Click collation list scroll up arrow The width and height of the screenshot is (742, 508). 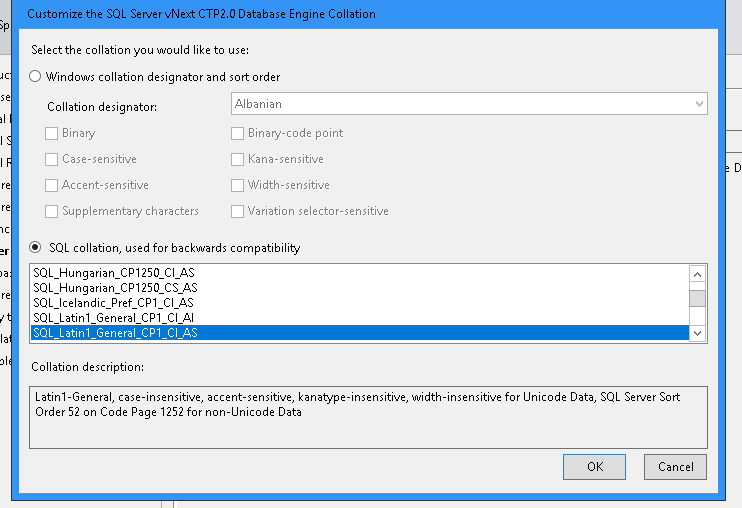[698, 274]
